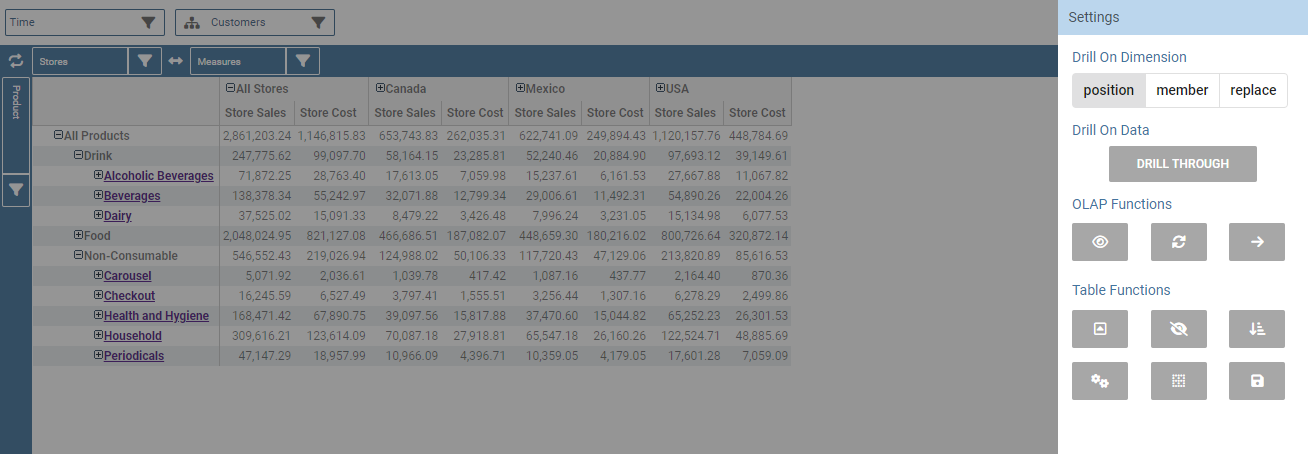Click the refresh icon under OLAP Functions
The width and height of the screenshot is (1308, 454).
(x=1178, y=242)
